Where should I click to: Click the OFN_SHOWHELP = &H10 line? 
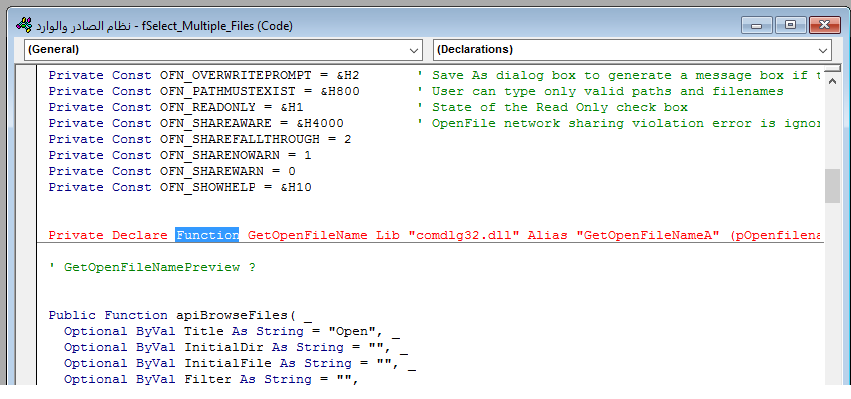(180, 187)
